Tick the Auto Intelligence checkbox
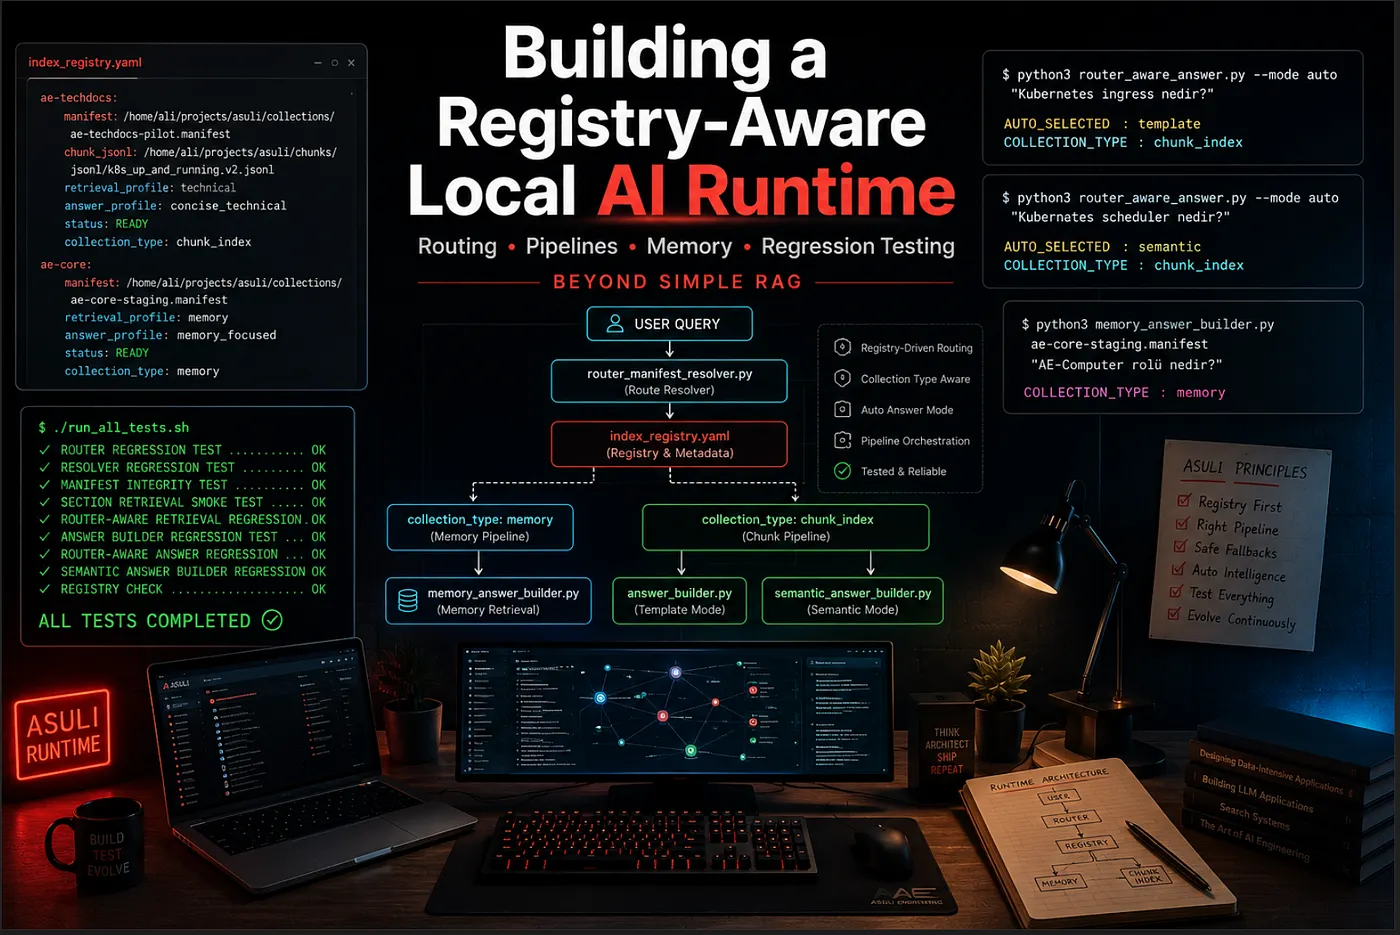 point(1178,568)
